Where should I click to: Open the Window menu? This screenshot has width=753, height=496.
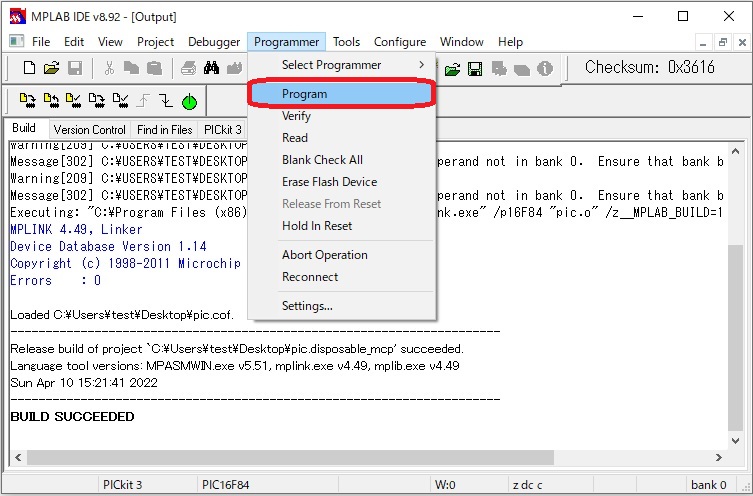tap(461, 42)
